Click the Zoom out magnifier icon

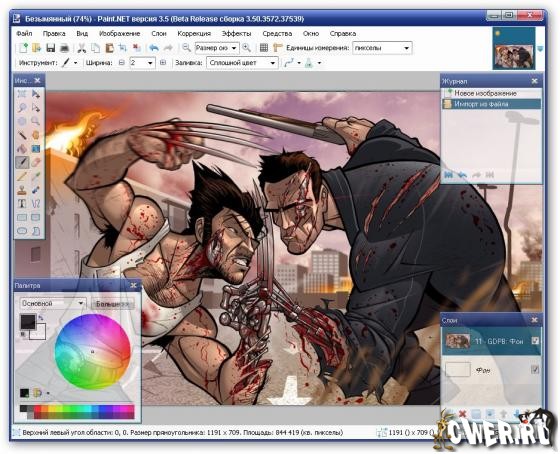(186, 48)
